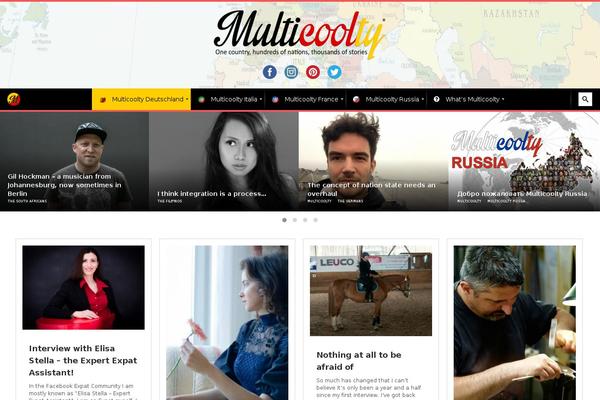Image resolution: width=600 pixels, height=400 pixels.
Task: Expand the Multicoolty Deutschland dropdown
Action: 142,99
